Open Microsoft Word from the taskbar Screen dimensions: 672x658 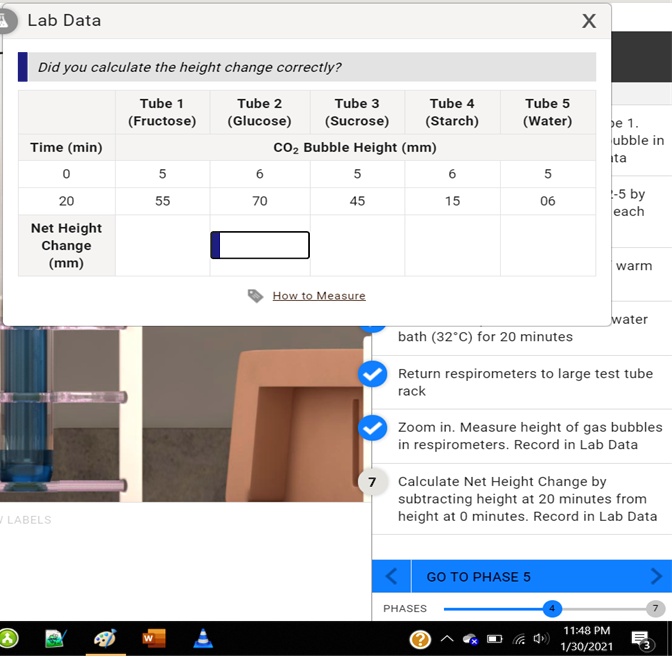coord(154,638)
